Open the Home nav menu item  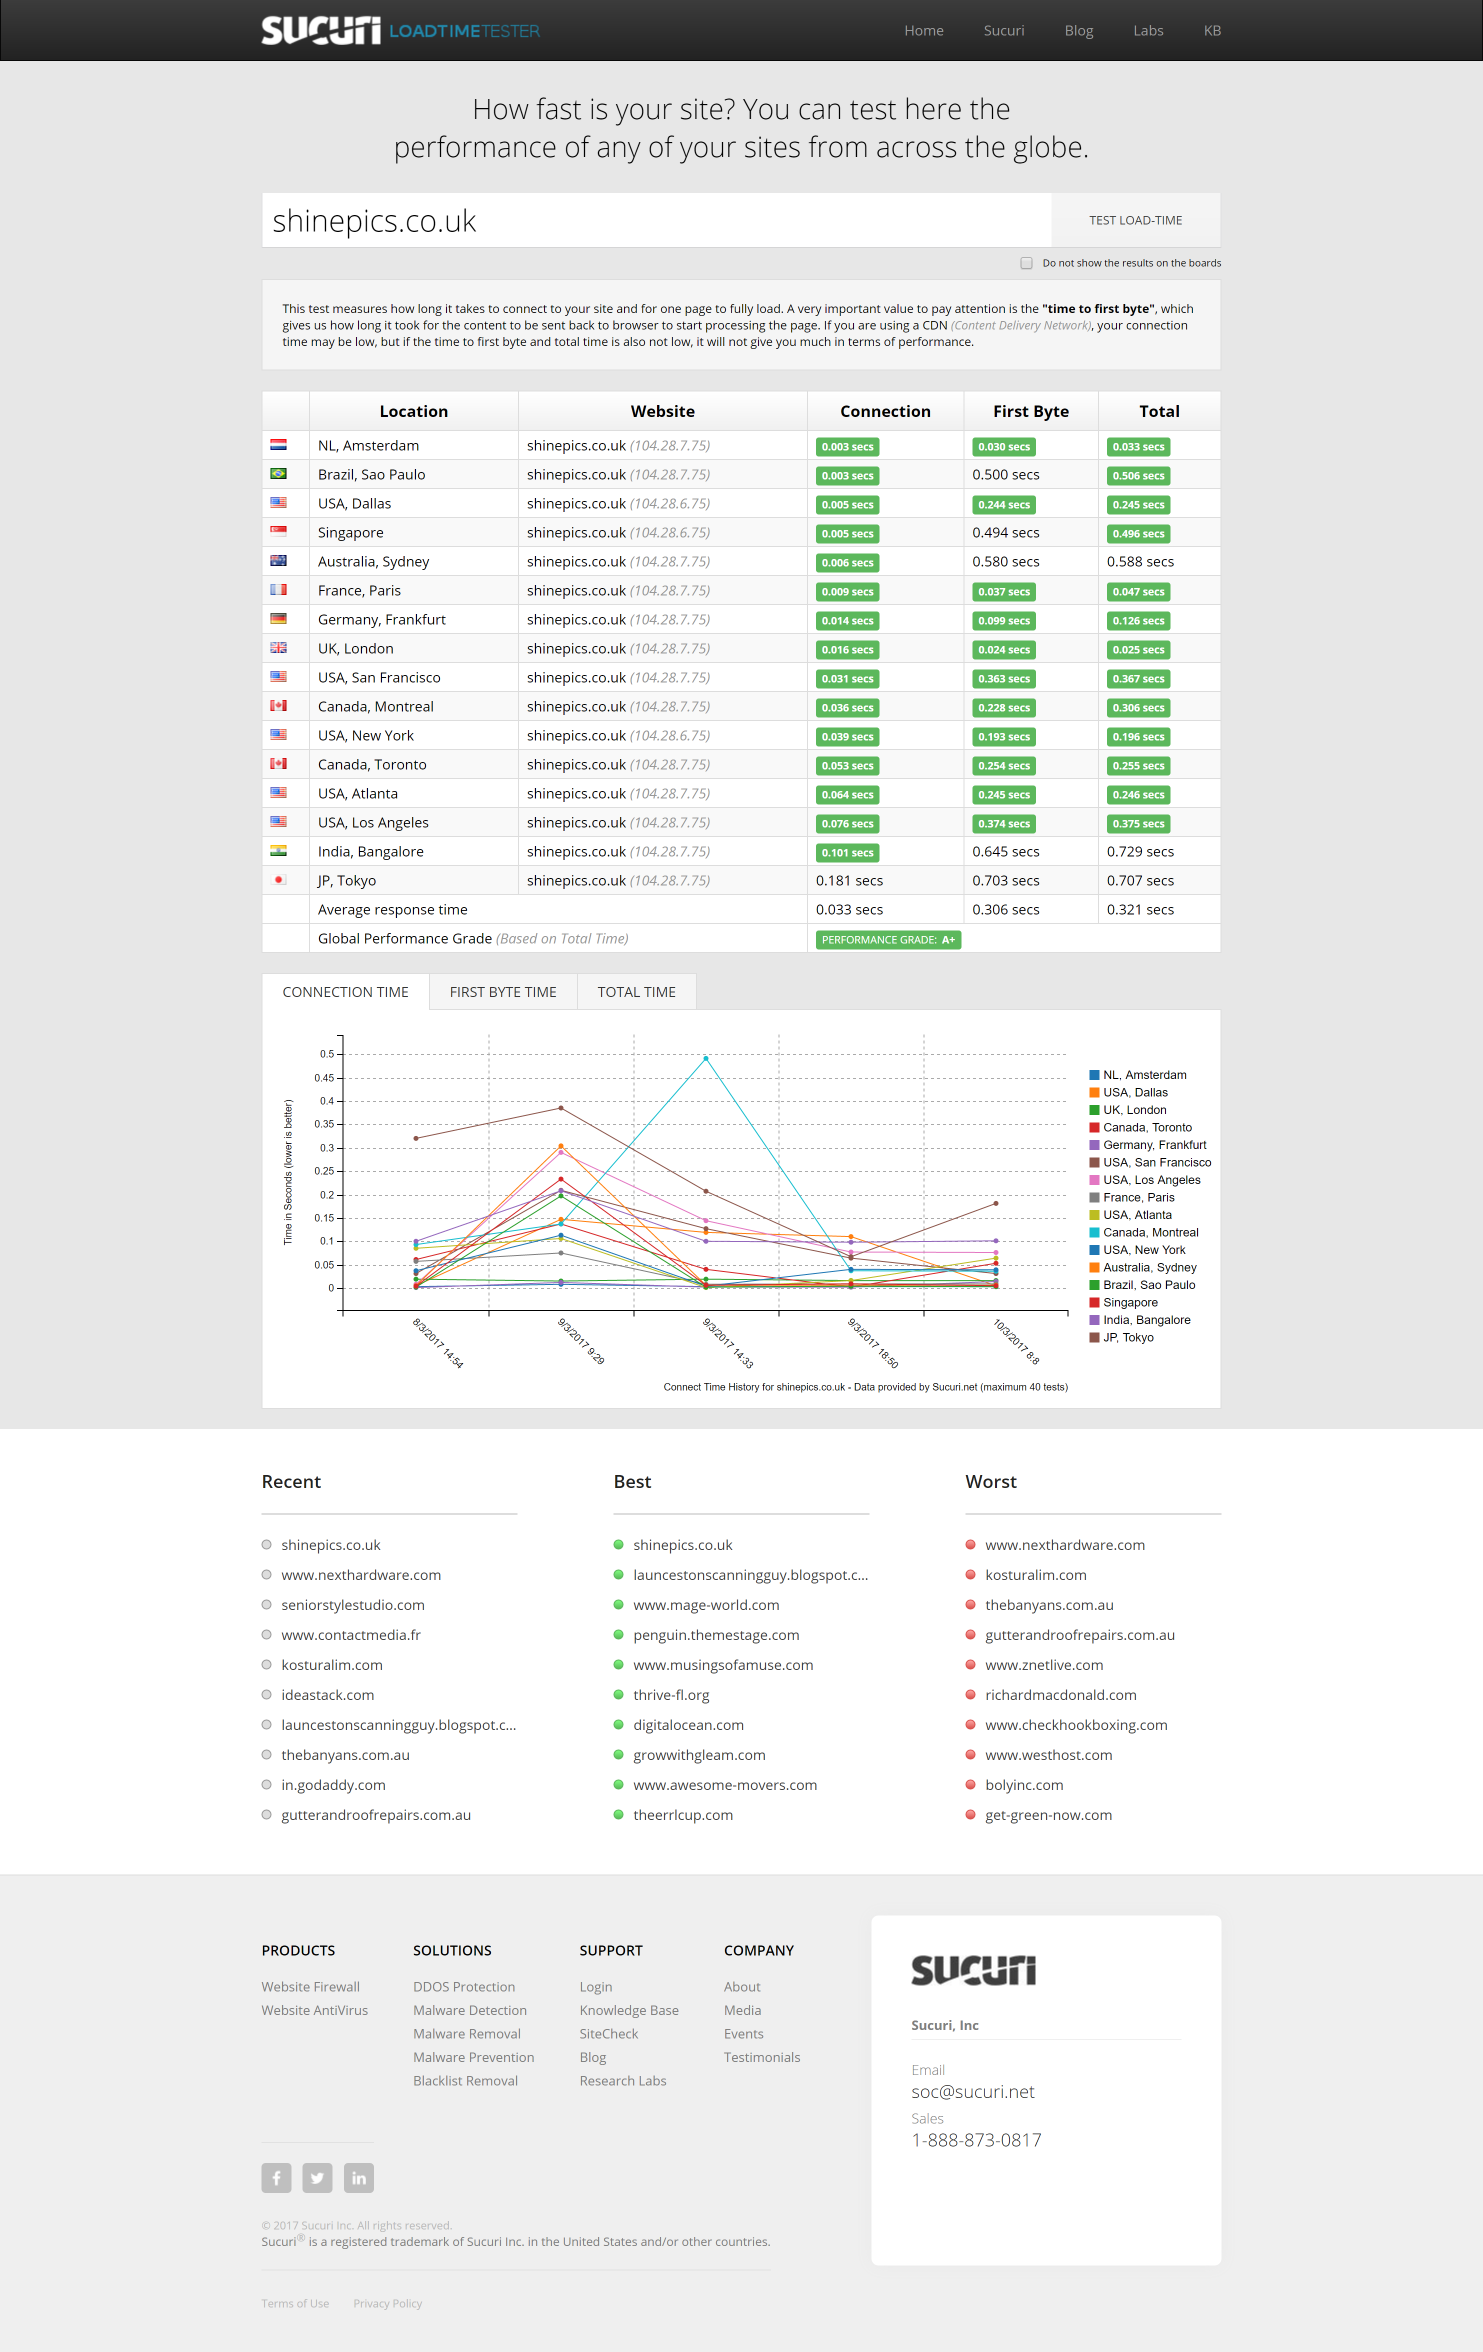coord(924,31)
